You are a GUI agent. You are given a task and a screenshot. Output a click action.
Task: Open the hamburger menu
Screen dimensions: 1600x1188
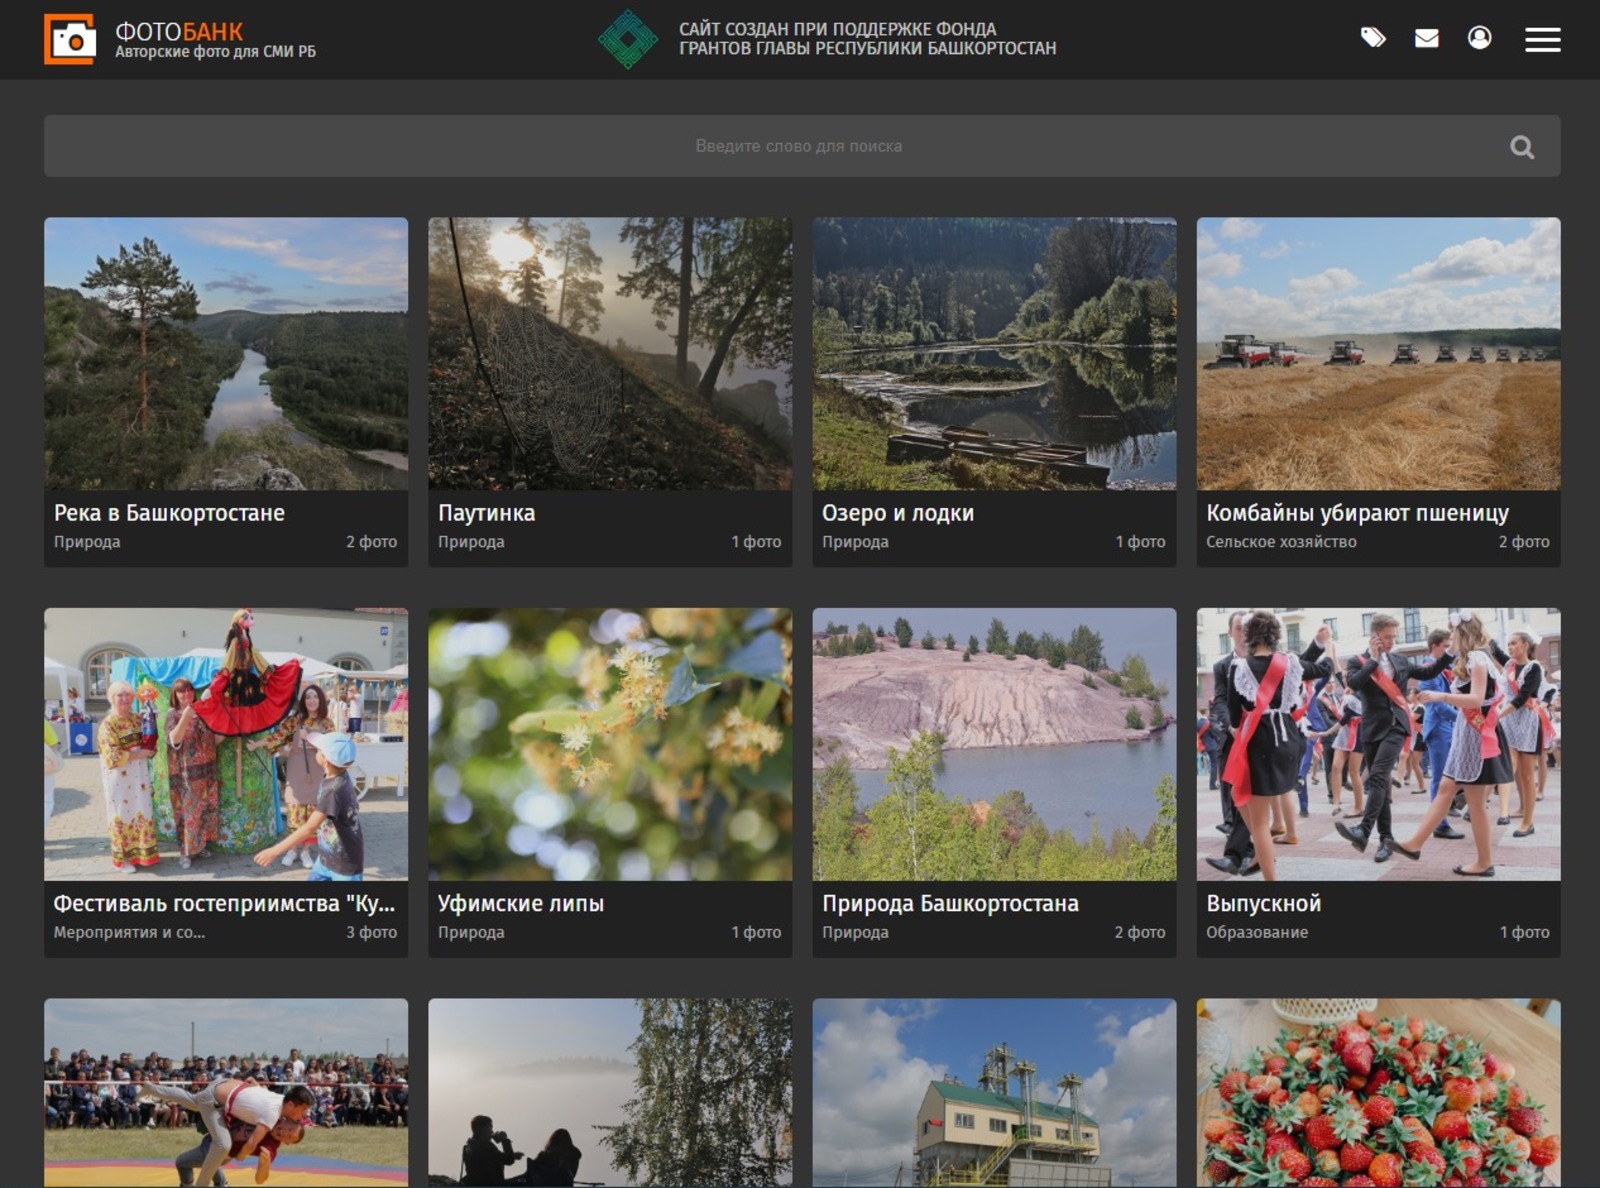(x=1542, y=39)
